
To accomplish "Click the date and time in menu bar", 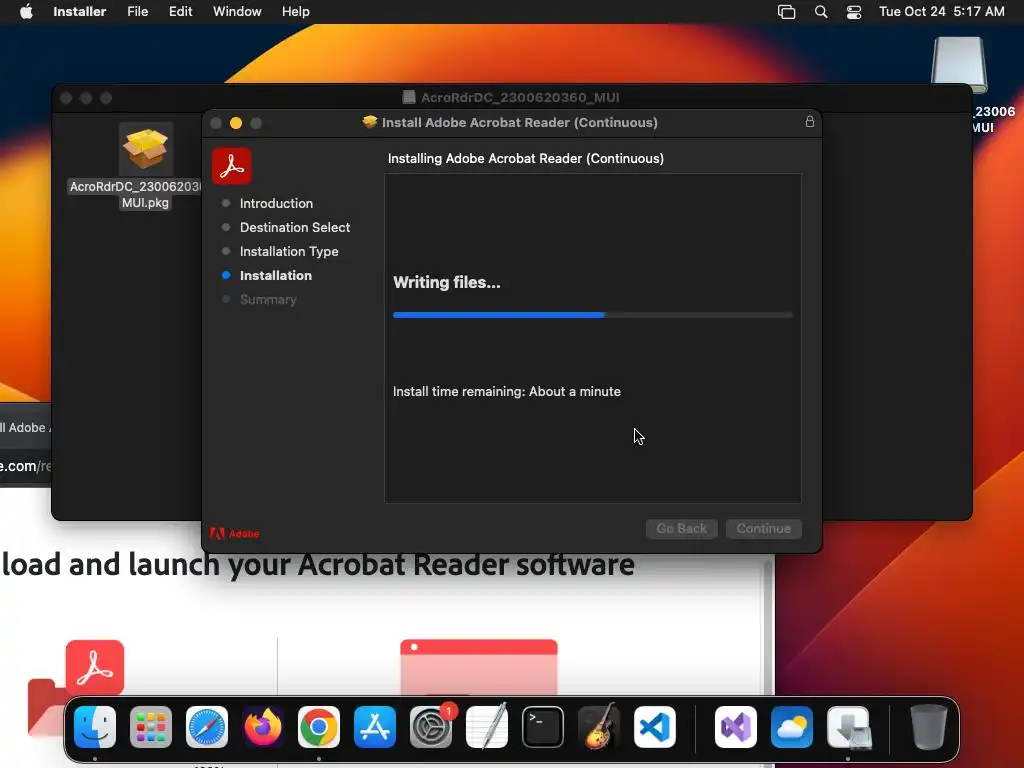I will 941,11.
